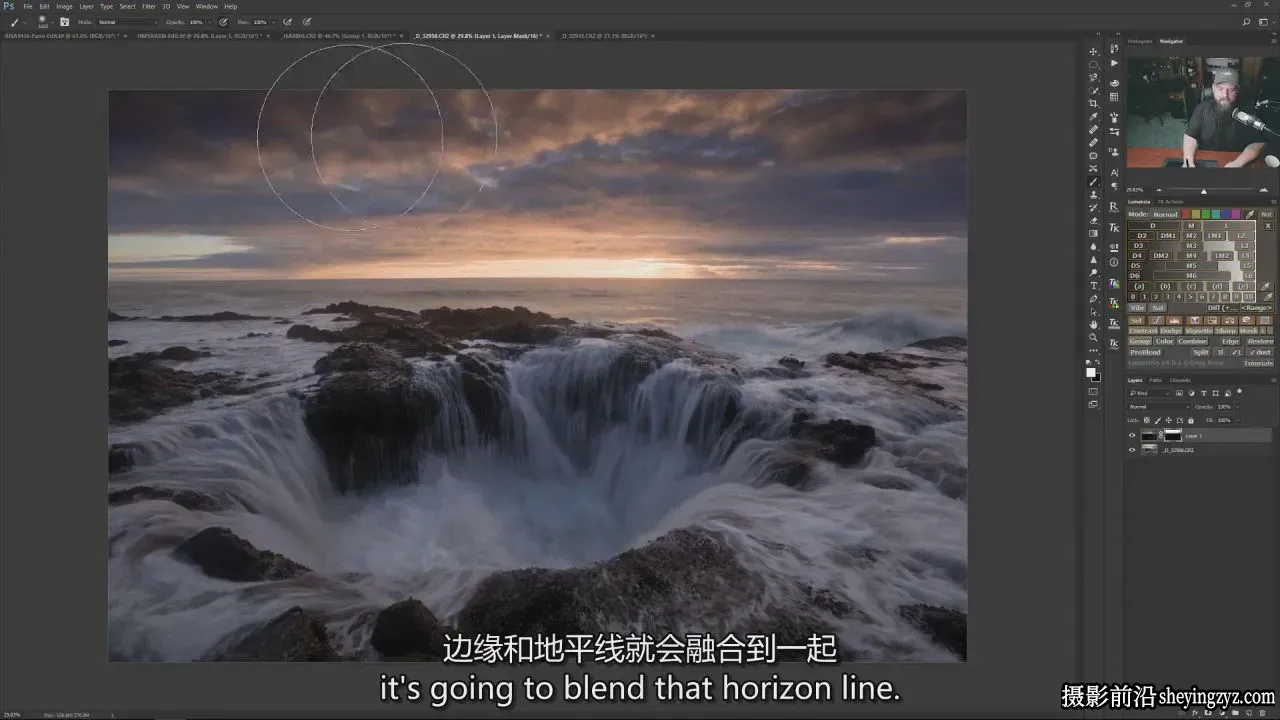Open the Window menu

click(206, 6)
